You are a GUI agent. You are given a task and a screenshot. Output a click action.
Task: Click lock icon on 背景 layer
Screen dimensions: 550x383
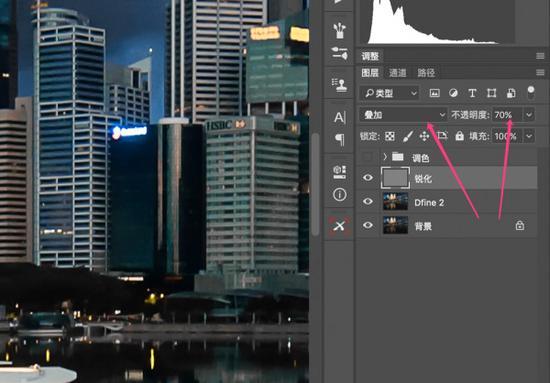520,225
